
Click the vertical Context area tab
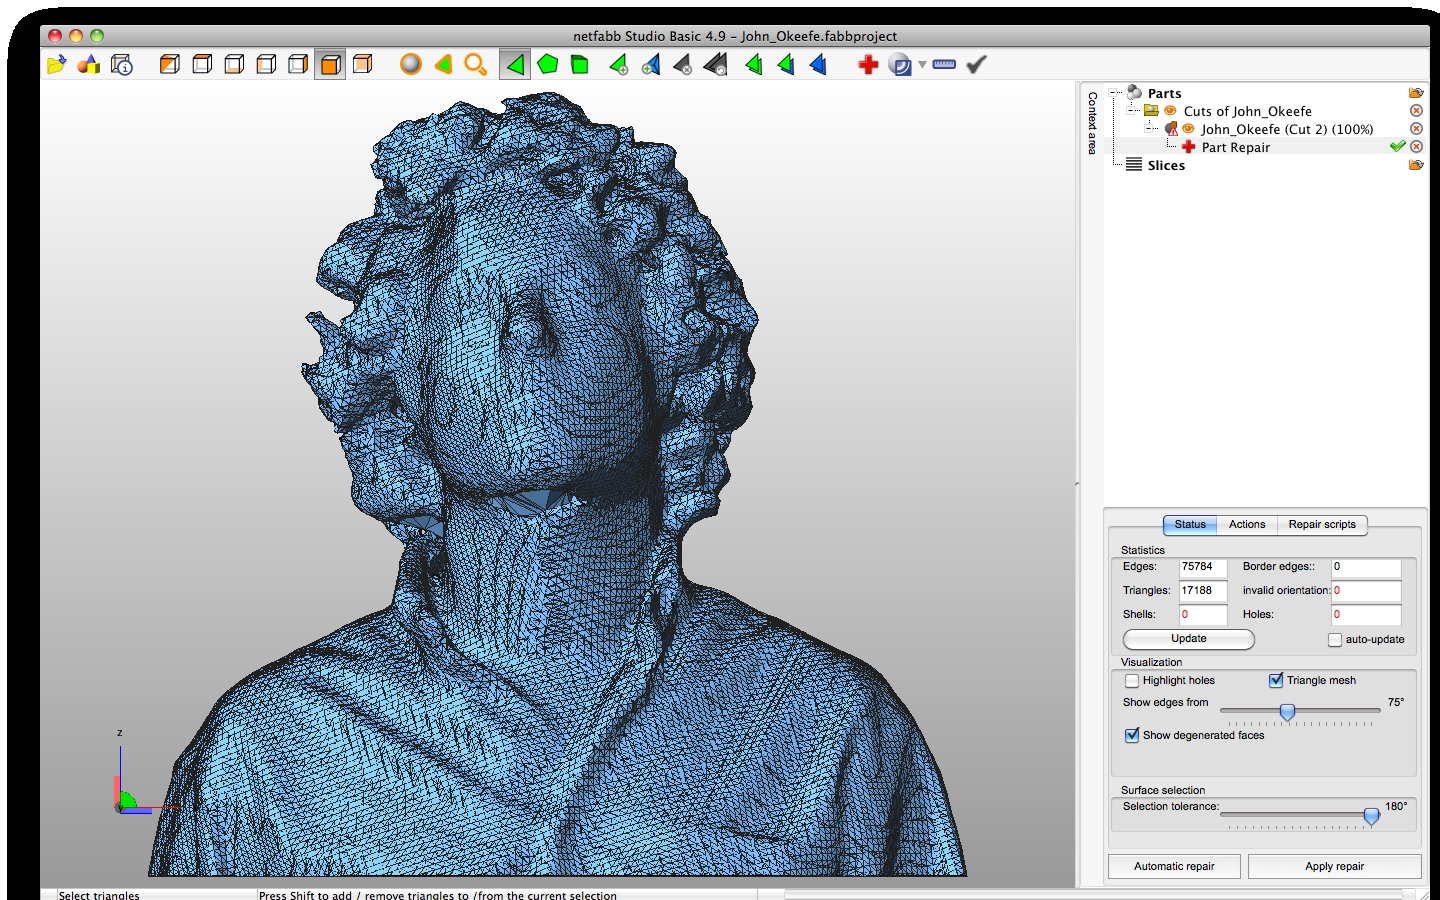pos(1092,123)
